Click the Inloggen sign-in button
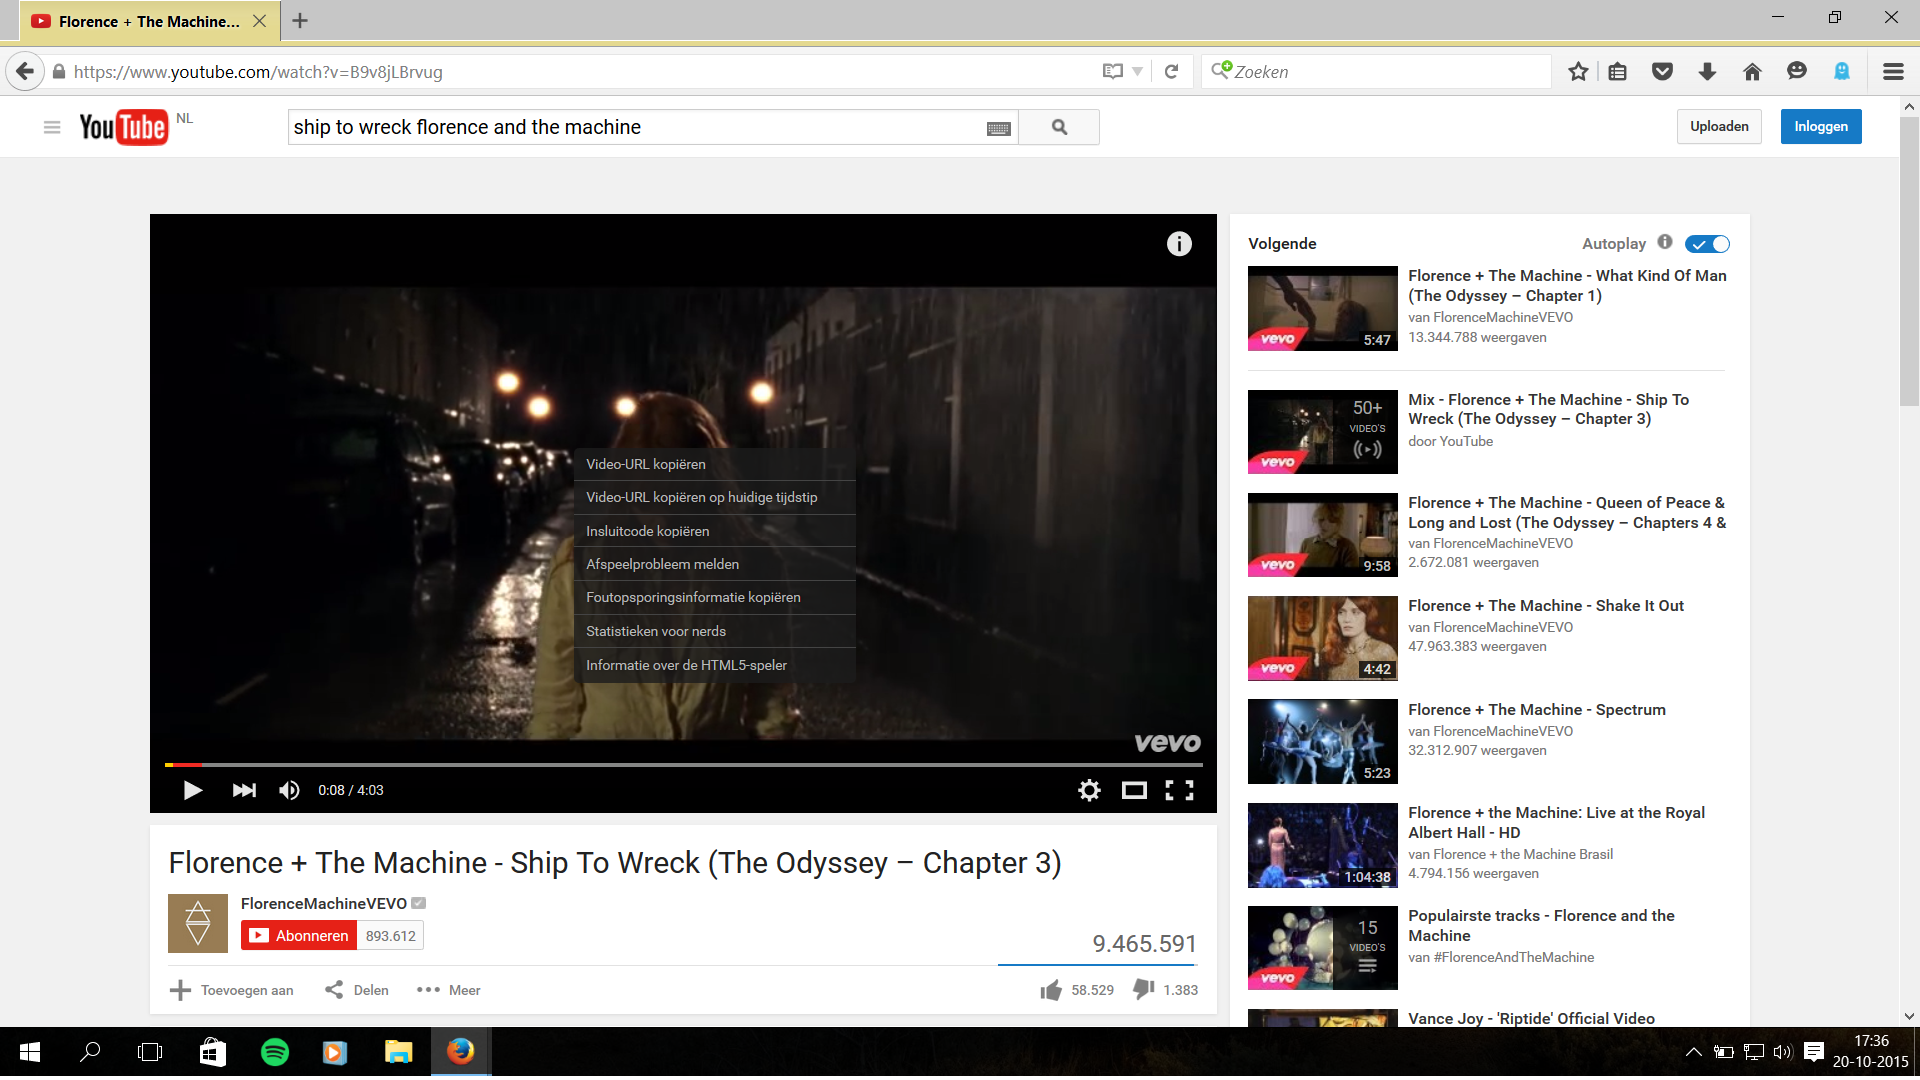This screenshot has width=1920, height=1080. tap(1820, 127)
